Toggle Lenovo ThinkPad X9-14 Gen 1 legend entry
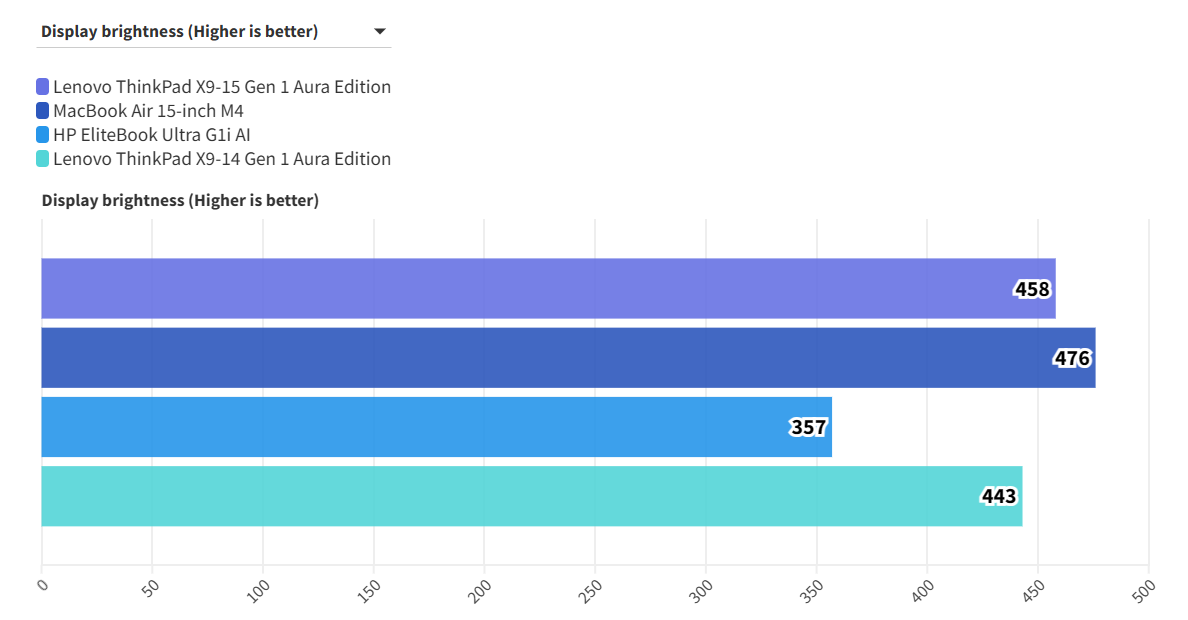Image resolution: width=1188 pixels, height=620 pixels. coord(222,159)
